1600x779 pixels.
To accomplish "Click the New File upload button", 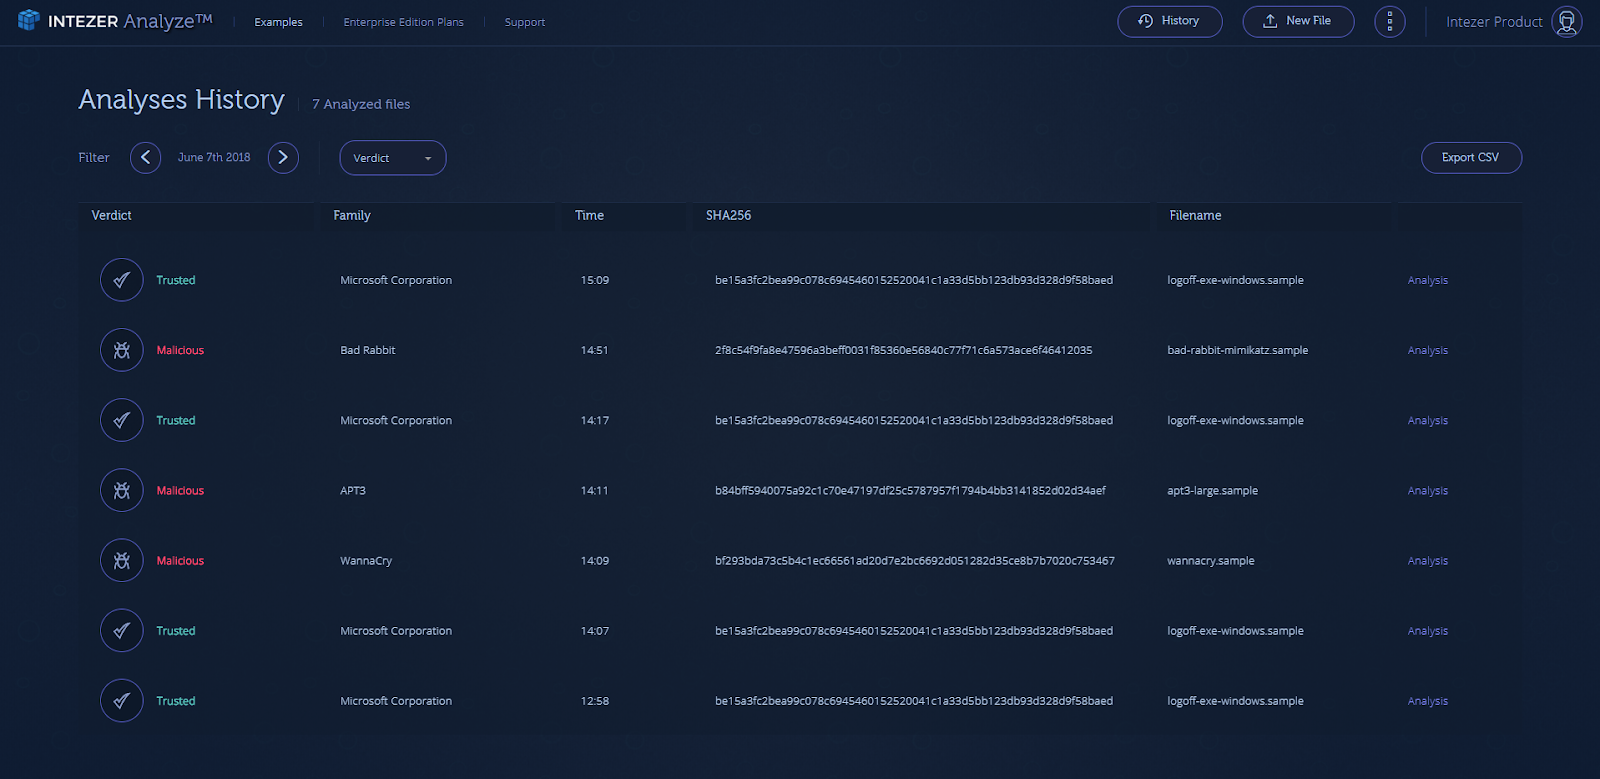I will tap(1297, 21).
